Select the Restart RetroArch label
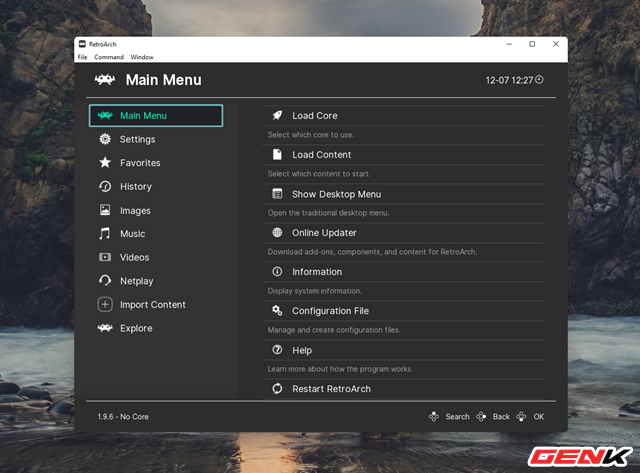Image resolution: width=640 pixels, height=473 pixels. click(331, 389)
